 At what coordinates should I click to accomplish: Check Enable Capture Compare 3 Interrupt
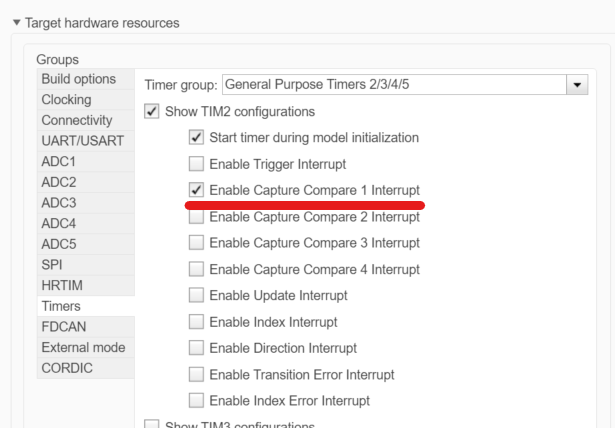pos(197,243)
